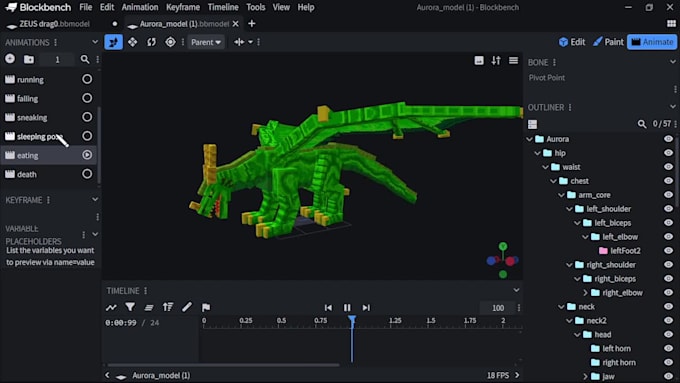The image size is (680, 383).
Task: Open the viewport hamburger menu
Action: 513,60
